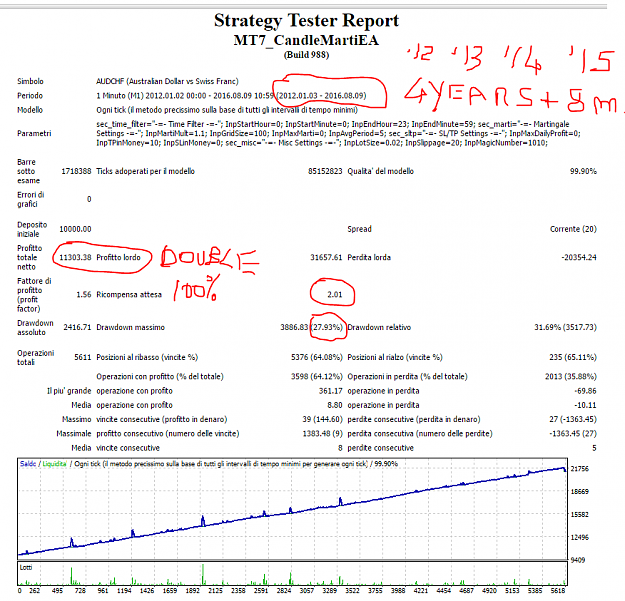Click the "Spread" label

pyautogui.click(x=360, y=229)
